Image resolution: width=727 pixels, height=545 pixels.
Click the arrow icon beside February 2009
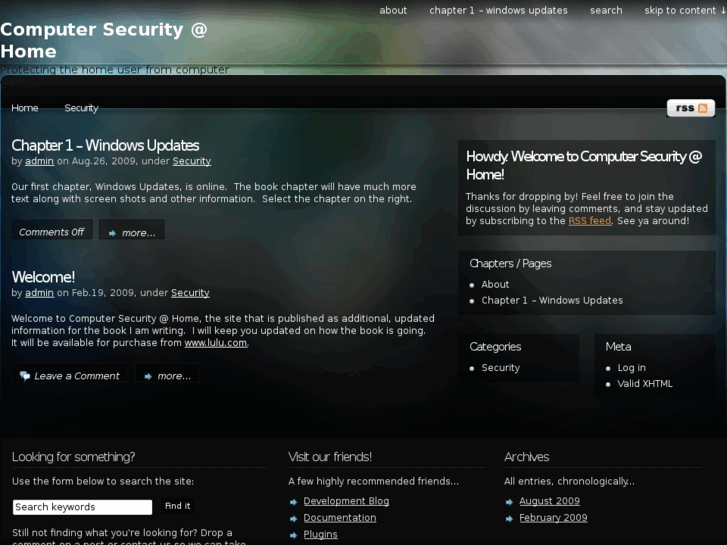pos(509,519)
